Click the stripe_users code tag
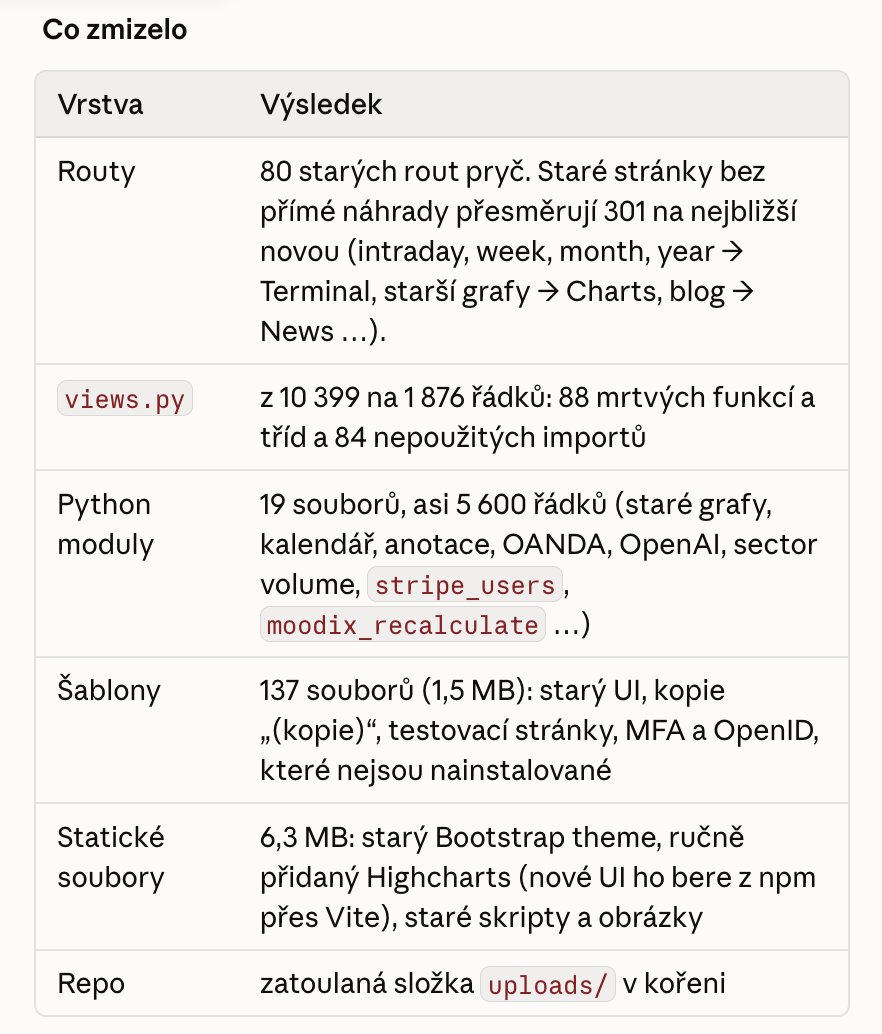The image size is (882, 1034). (x=465, y=584)
